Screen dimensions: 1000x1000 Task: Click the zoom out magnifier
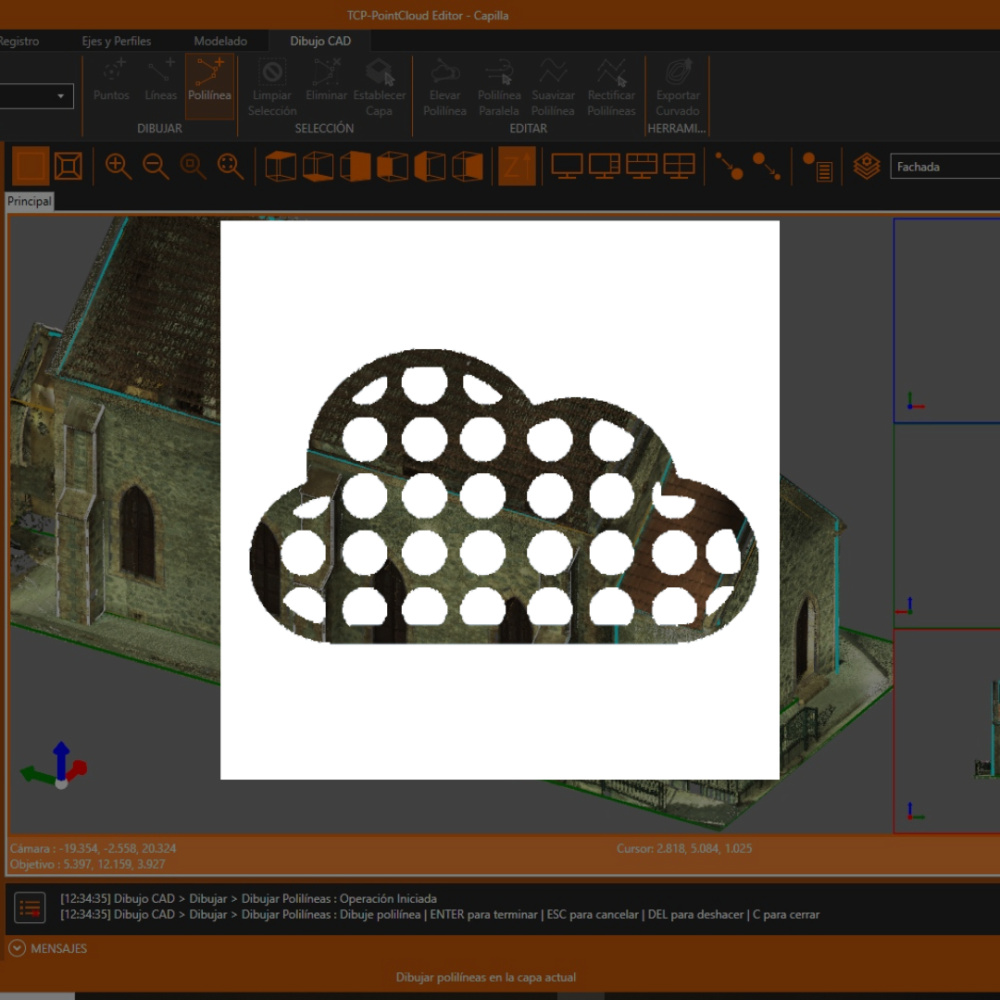156,166
